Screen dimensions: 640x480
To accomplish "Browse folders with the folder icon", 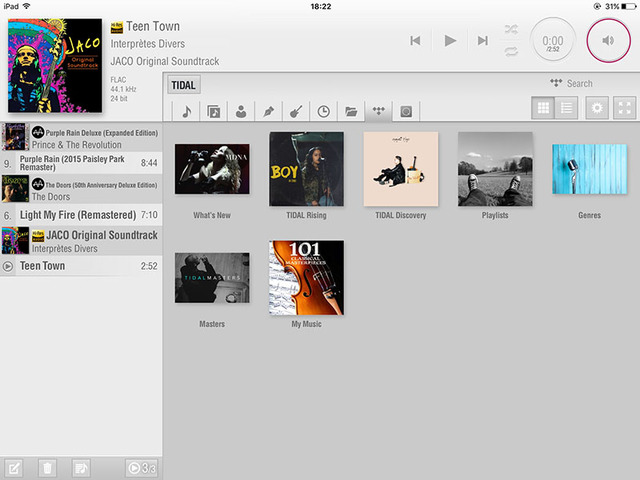I will [x=351, y=111].
